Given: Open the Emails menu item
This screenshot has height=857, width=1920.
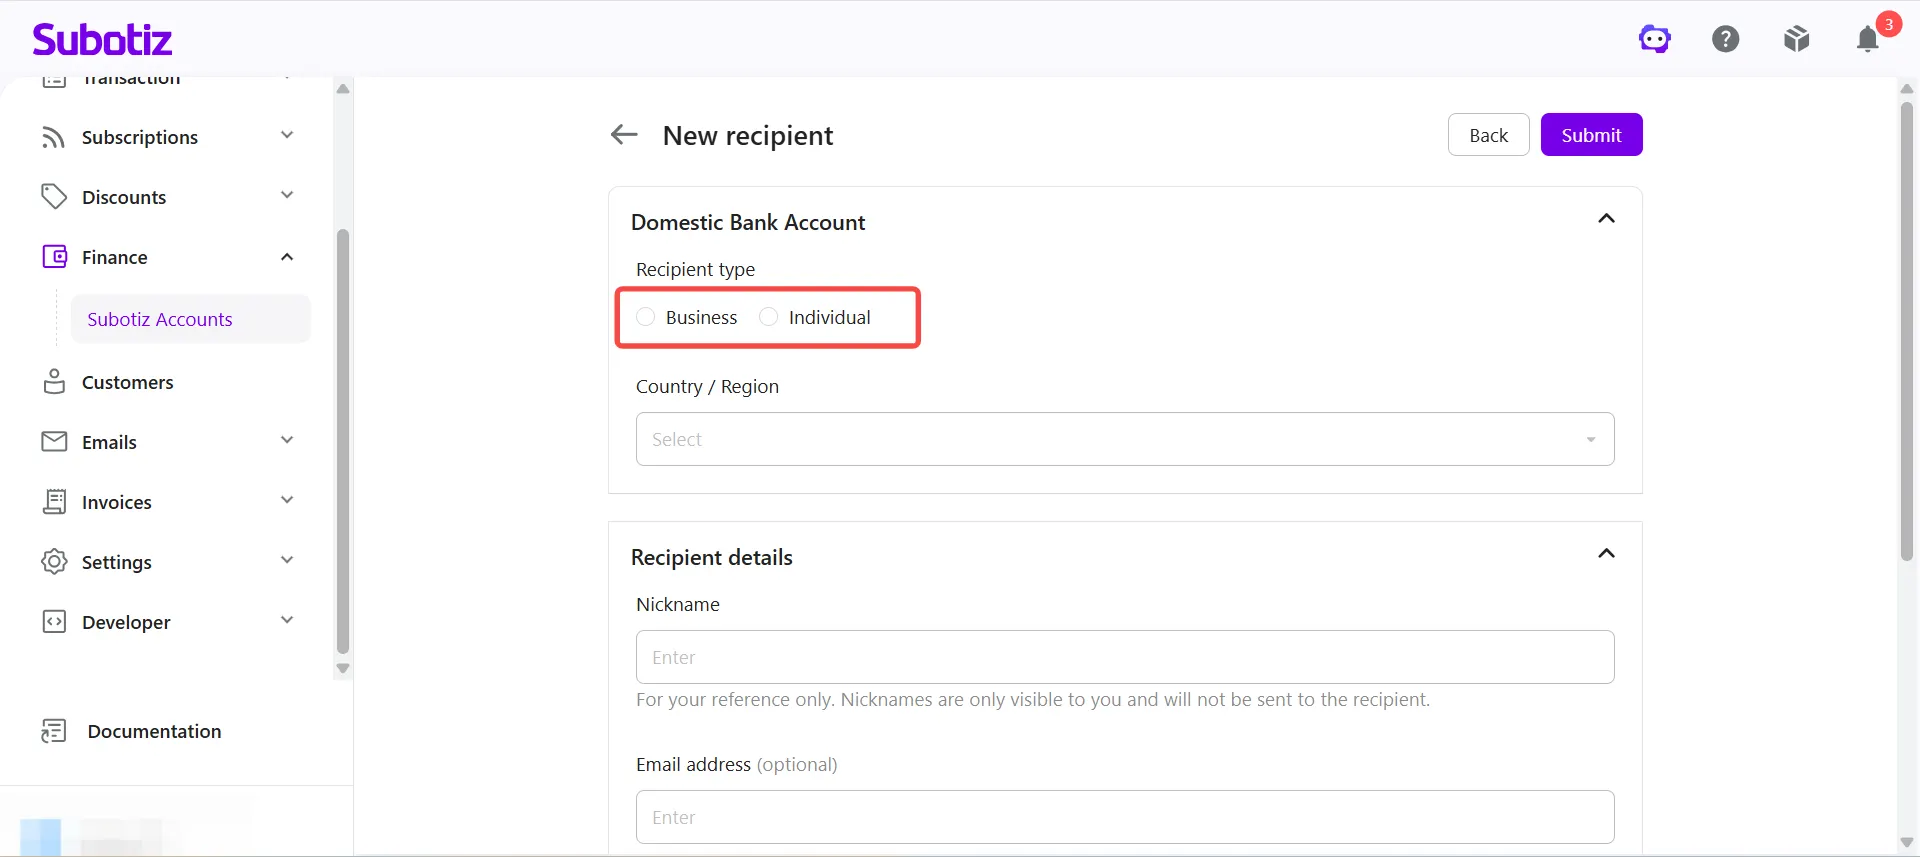Looking at the screenshot, I should [109, 442].
